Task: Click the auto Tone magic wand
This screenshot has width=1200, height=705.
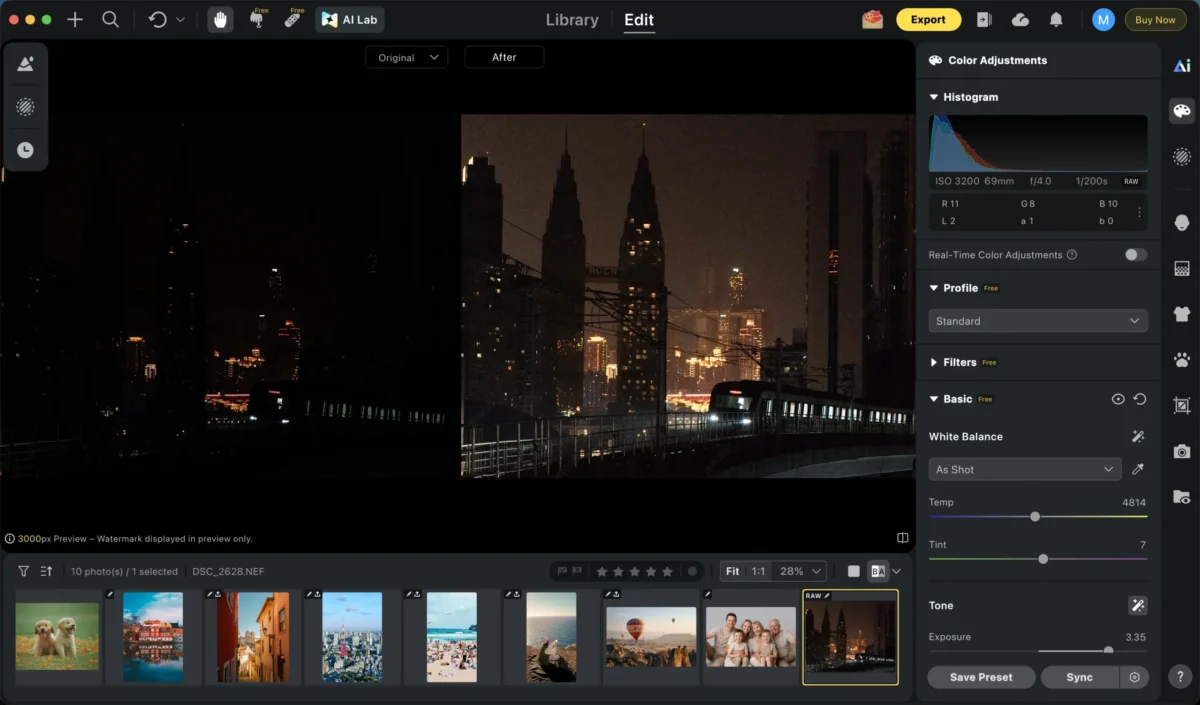Action: coord(1137,605)
